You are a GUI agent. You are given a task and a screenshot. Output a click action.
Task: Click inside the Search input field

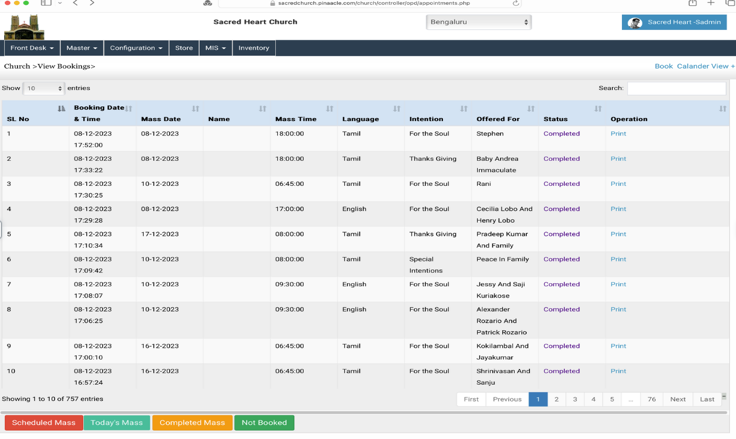(677, 88)
